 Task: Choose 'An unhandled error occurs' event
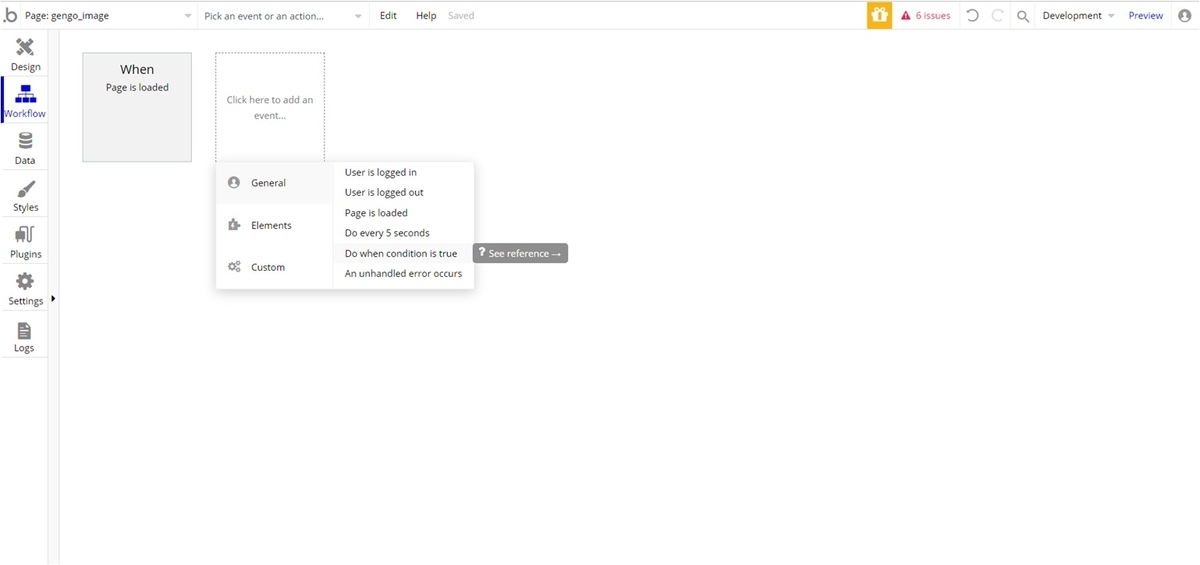tap(403, 274)
